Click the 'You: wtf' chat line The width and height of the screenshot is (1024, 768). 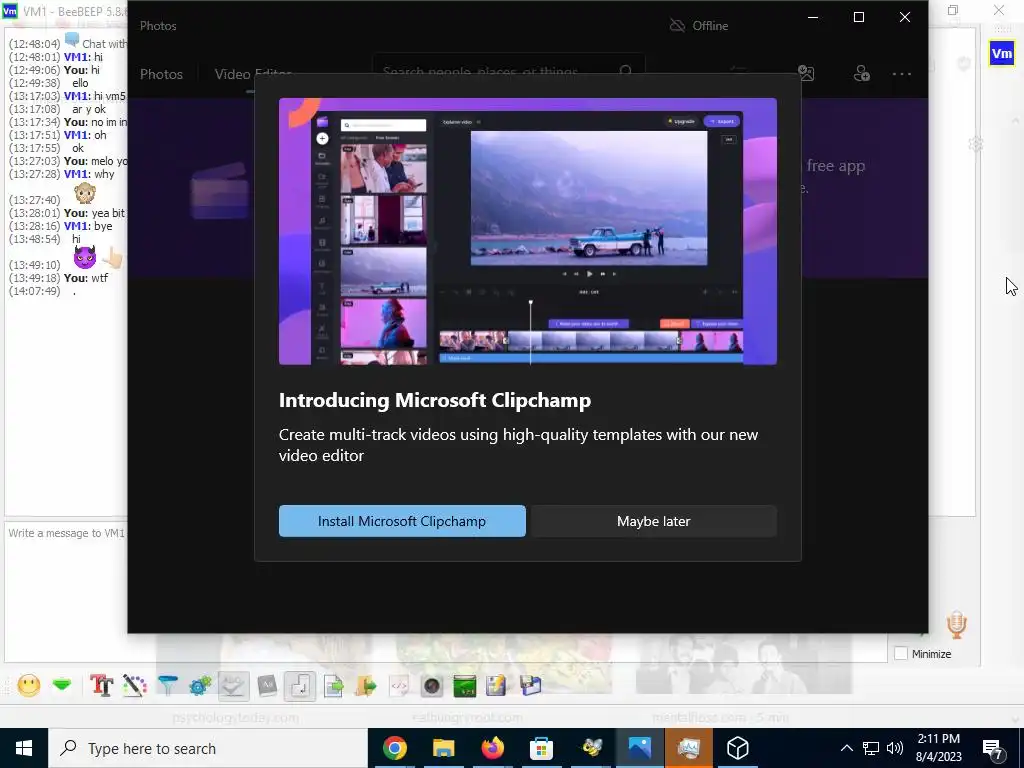click(86, 278)
